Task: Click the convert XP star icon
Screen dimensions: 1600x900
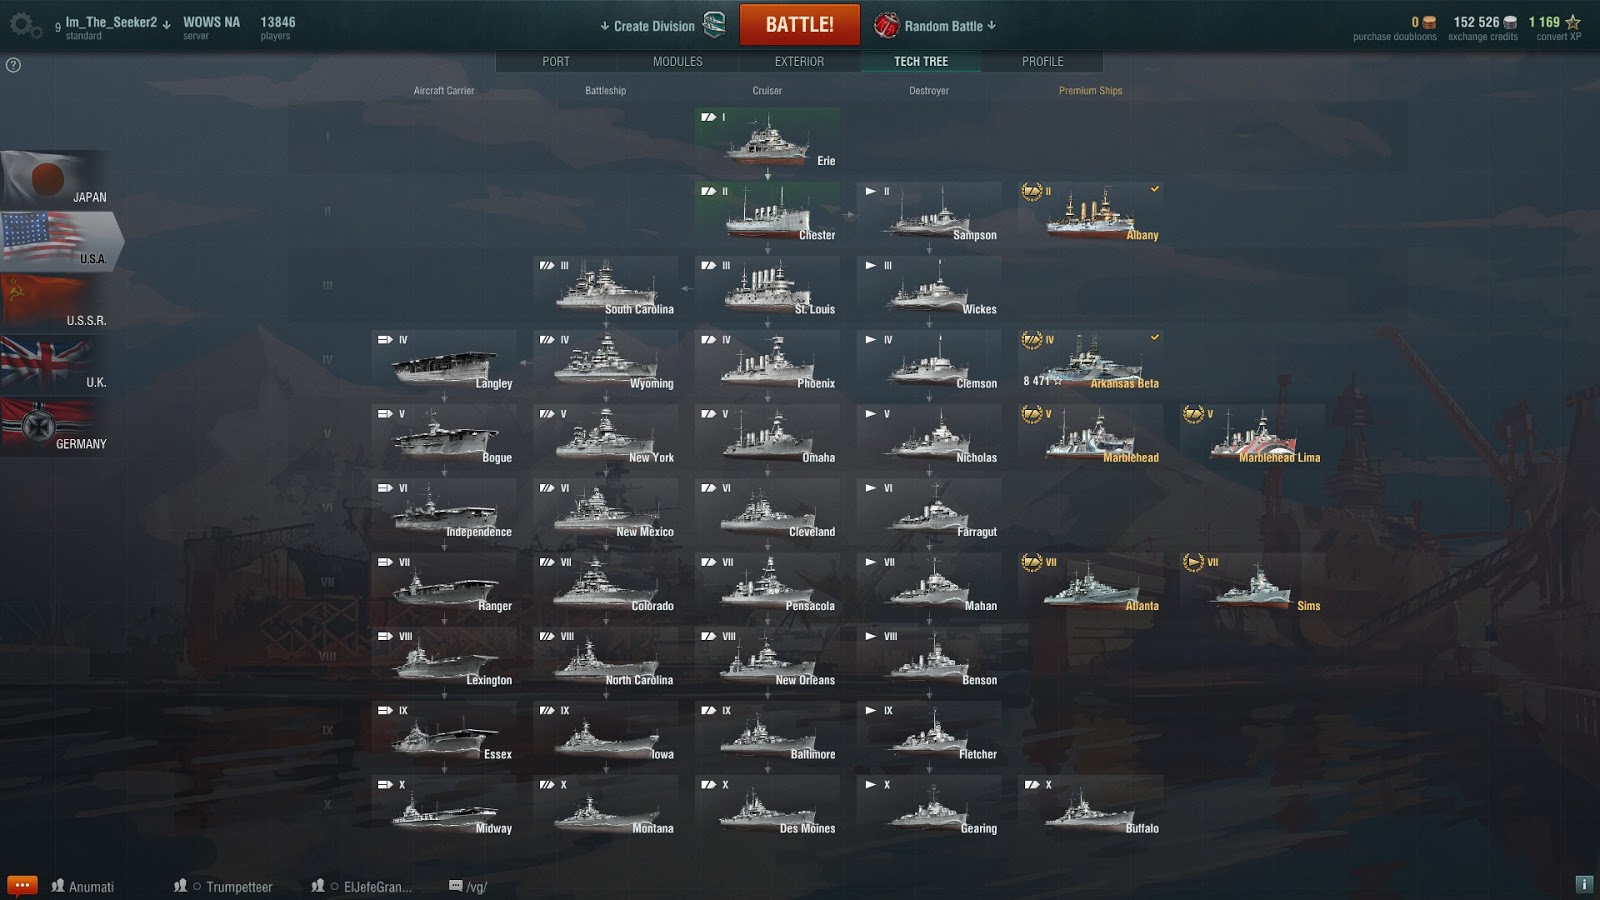Action: click(1573, 22)
